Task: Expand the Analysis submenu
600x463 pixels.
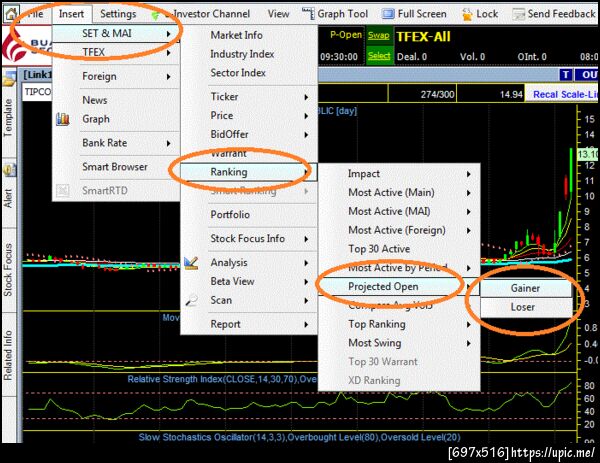Action: 249,263
